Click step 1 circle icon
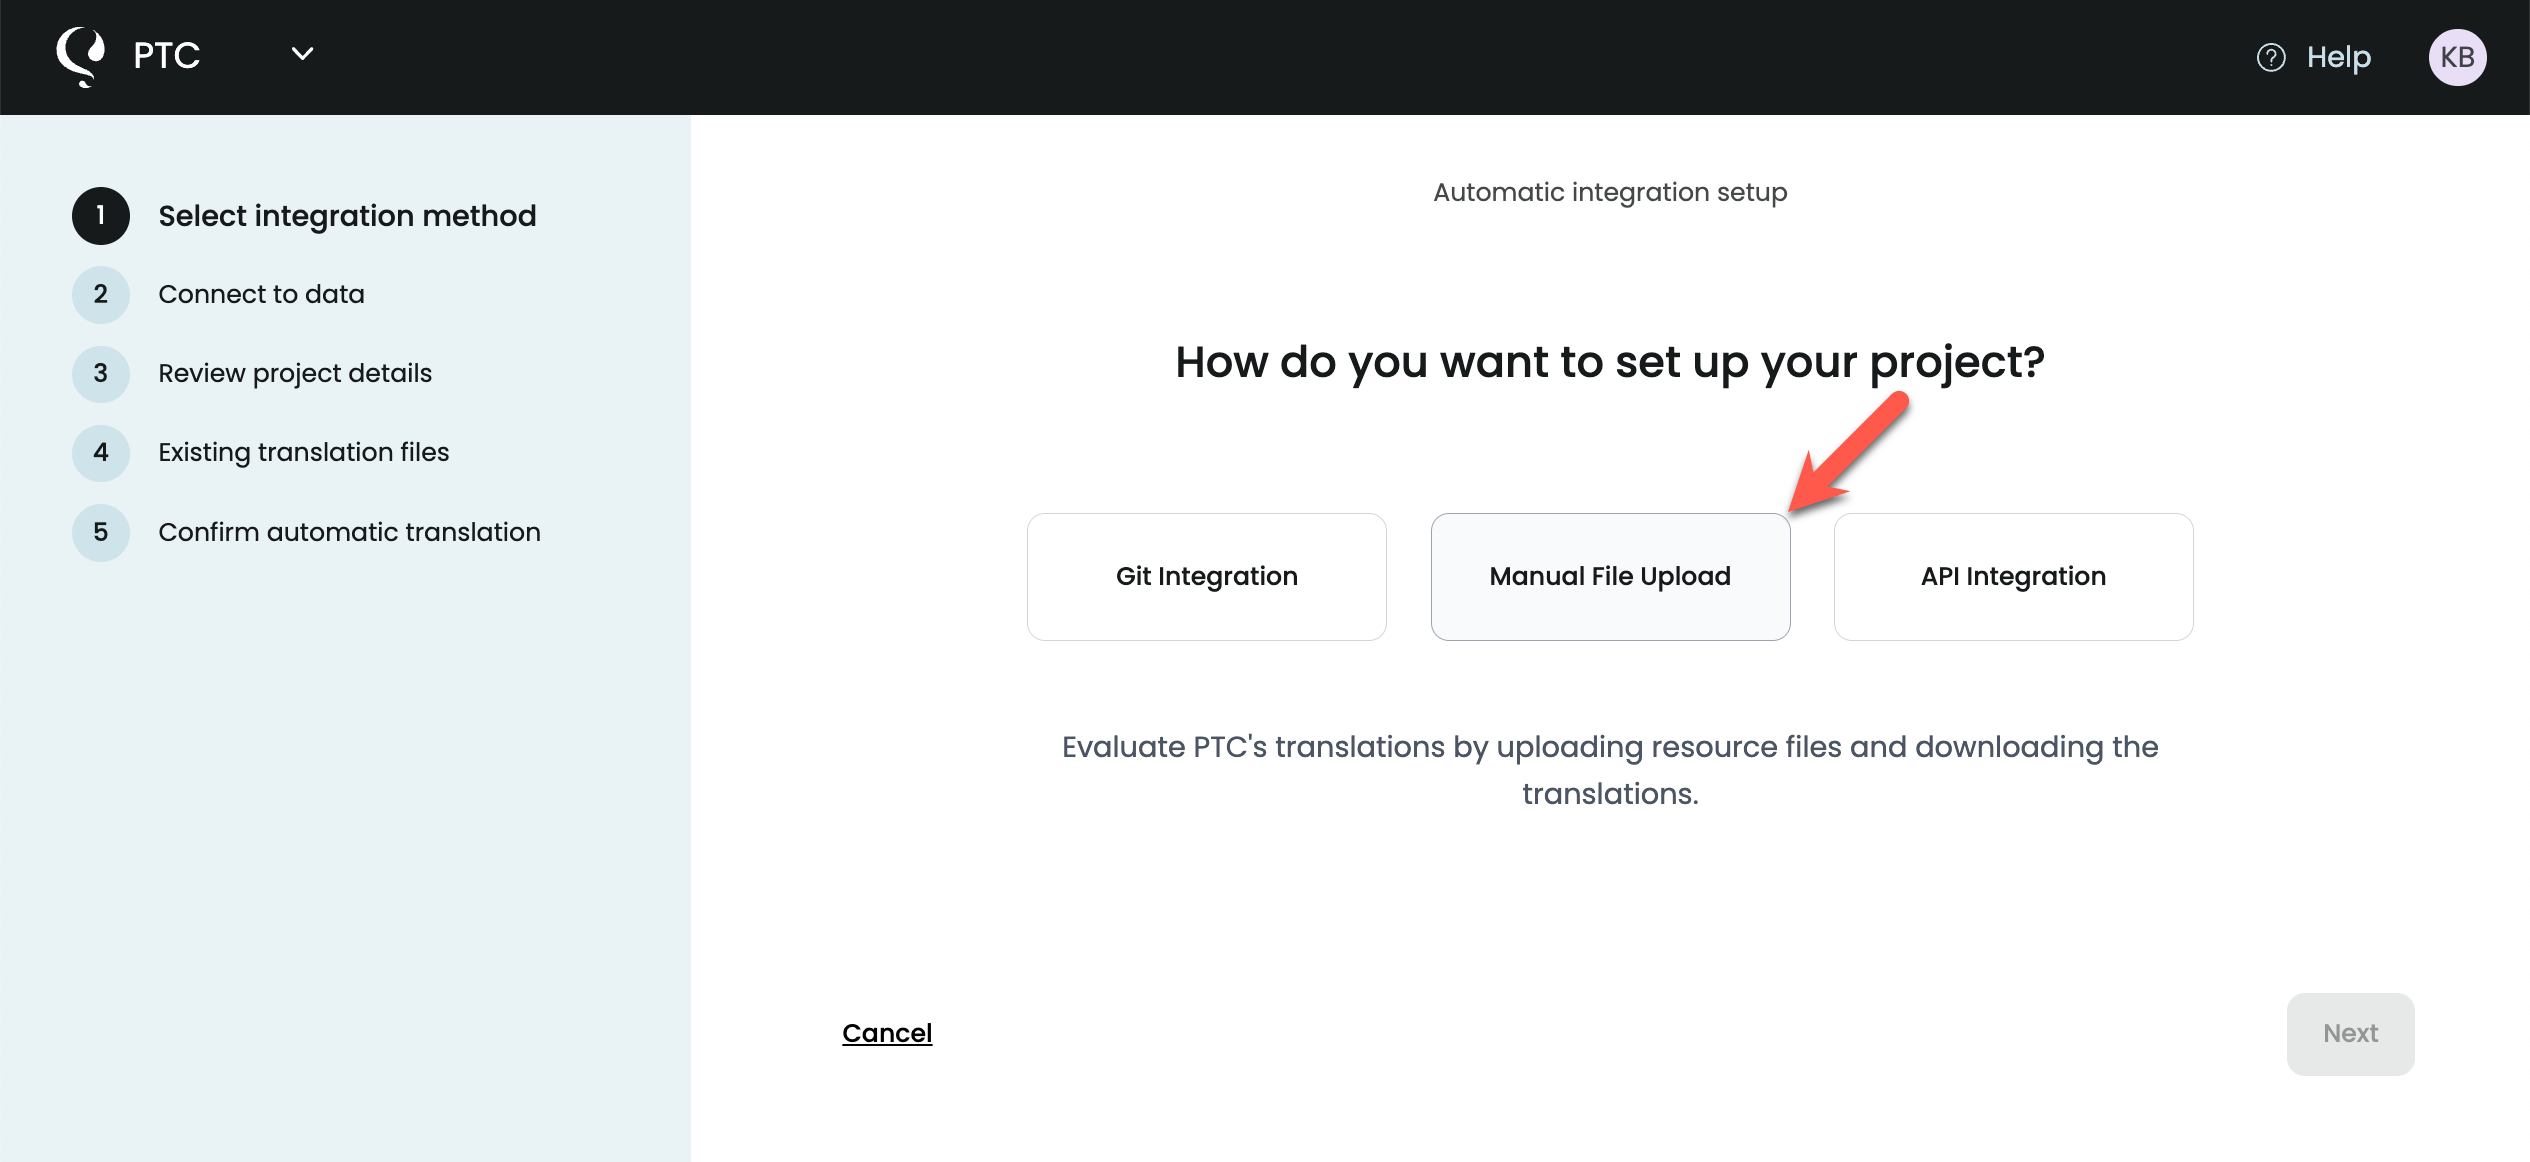 coord(101,216)
